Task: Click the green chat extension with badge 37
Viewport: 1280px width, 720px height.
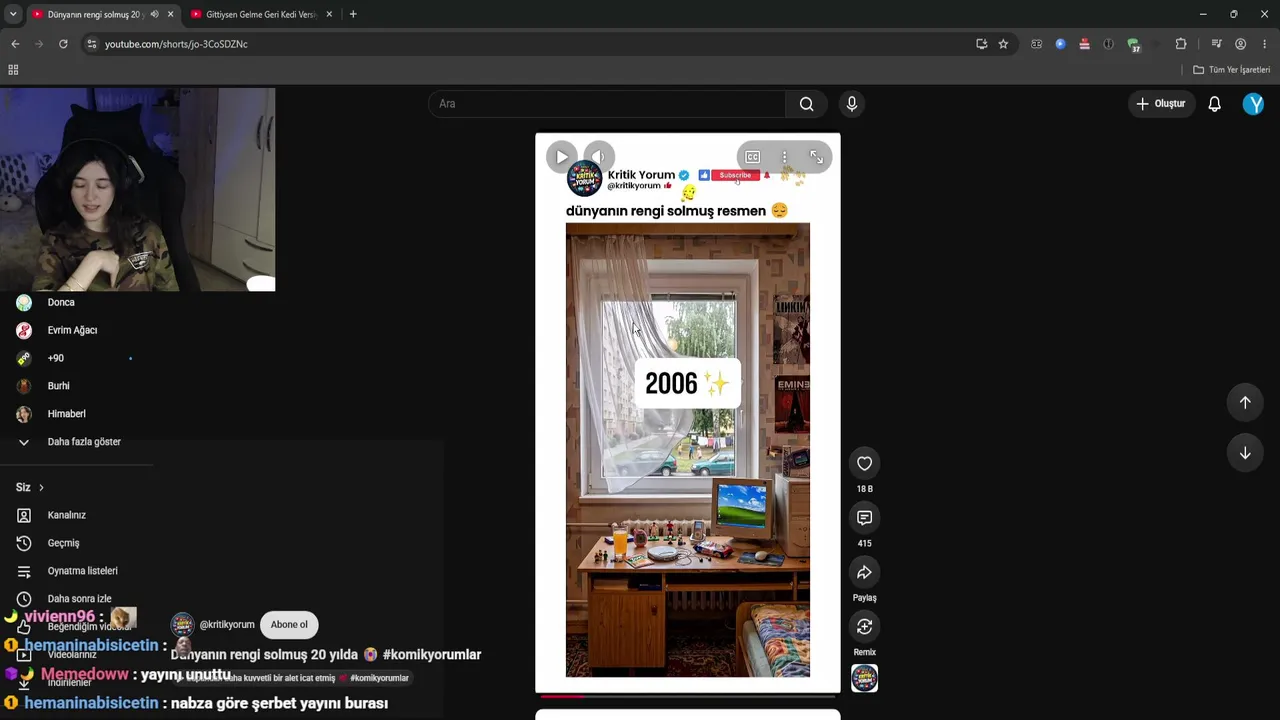Action: point(1133,45)
